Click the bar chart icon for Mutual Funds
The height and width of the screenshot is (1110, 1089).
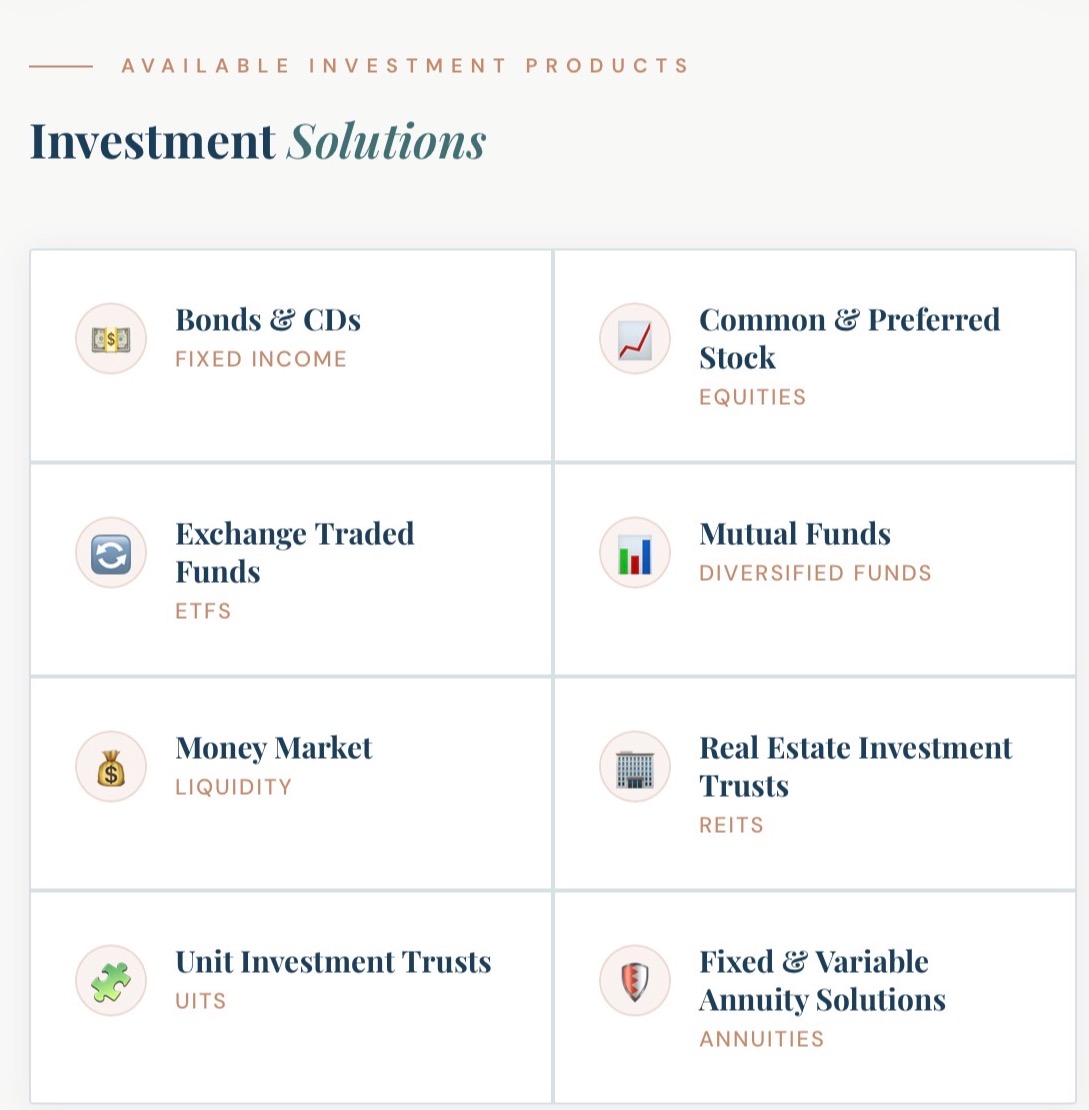(x=635, y=553)
